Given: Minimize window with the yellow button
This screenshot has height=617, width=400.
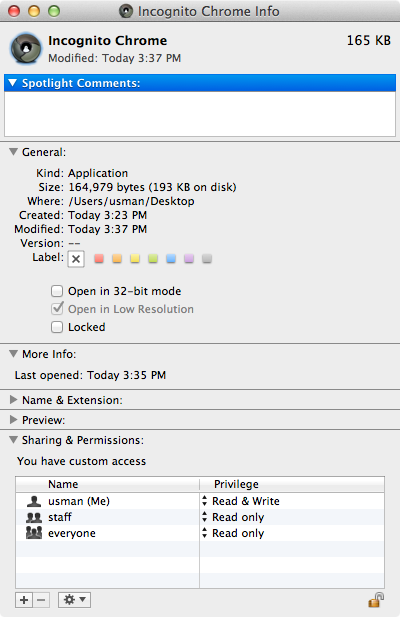Looking at the screenshot, I should [x=34, y=11].
